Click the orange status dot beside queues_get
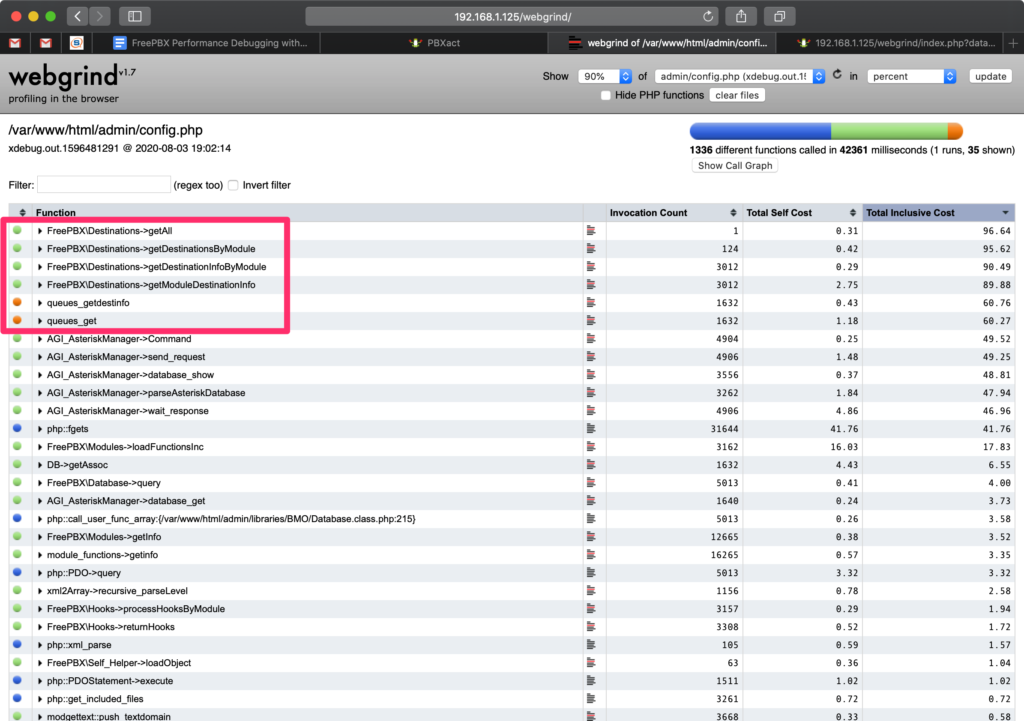 (x=17, y=320)
